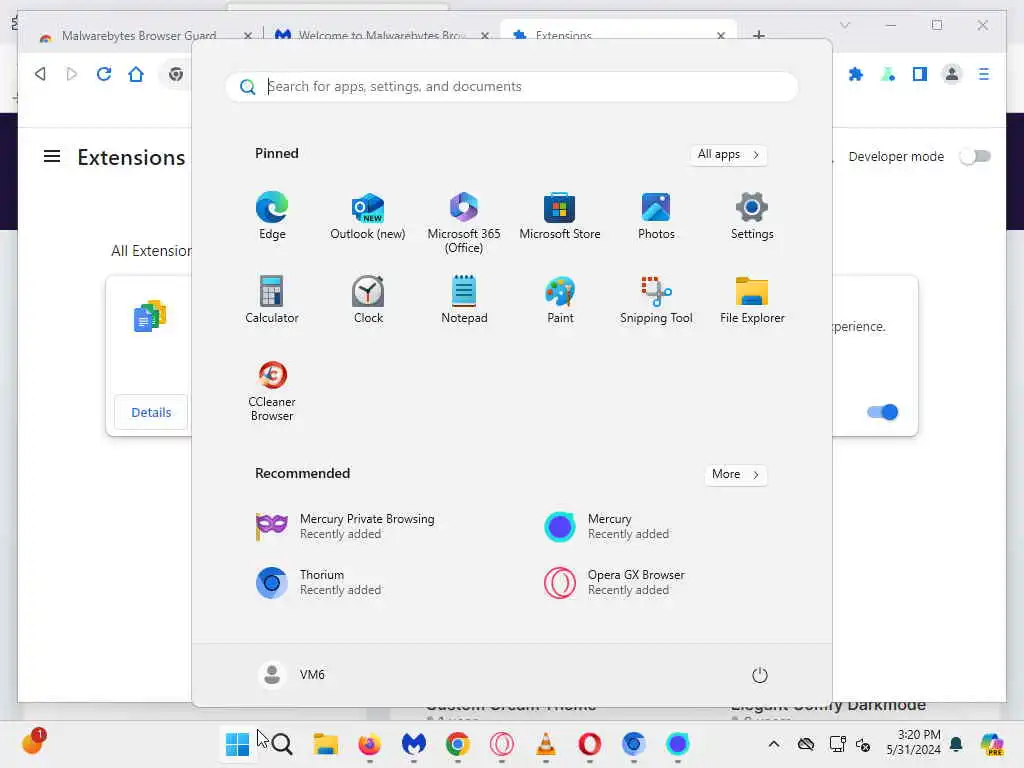The width and height of the screenshot is (1024, 768).
Task: Open the Snipping Tool
Action: 656,300
